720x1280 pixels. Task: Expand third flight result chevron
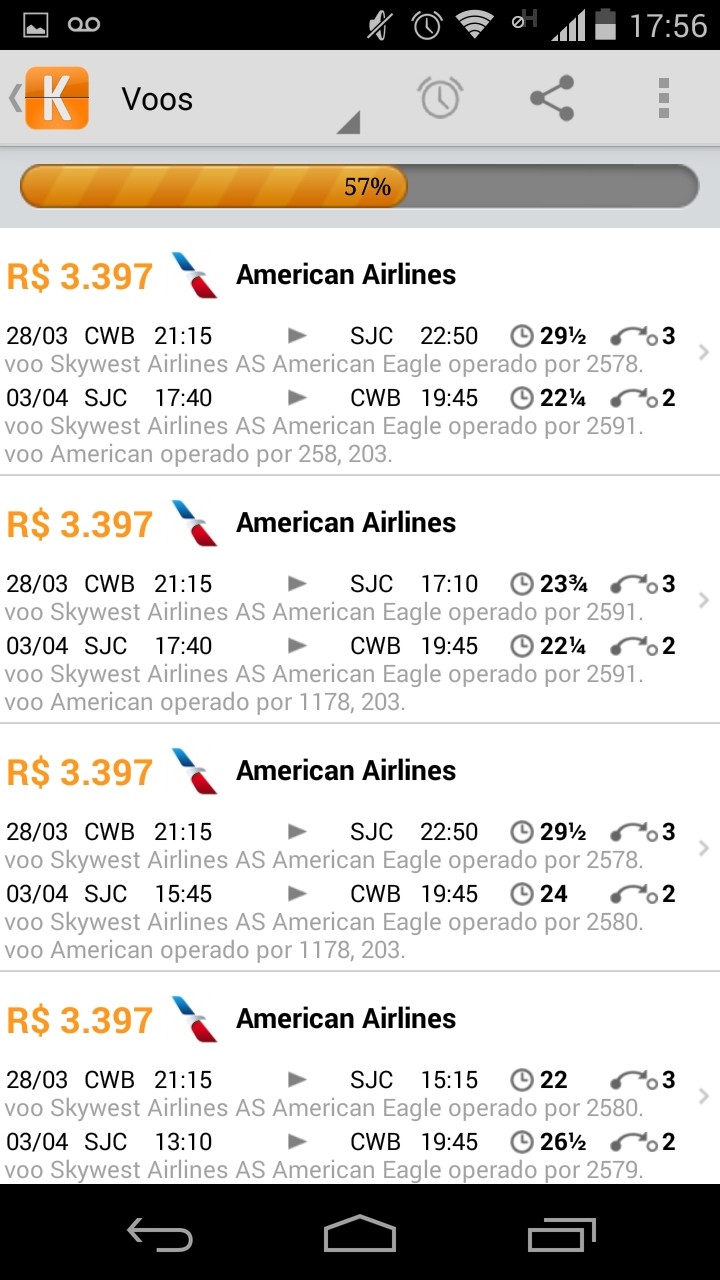704,848
